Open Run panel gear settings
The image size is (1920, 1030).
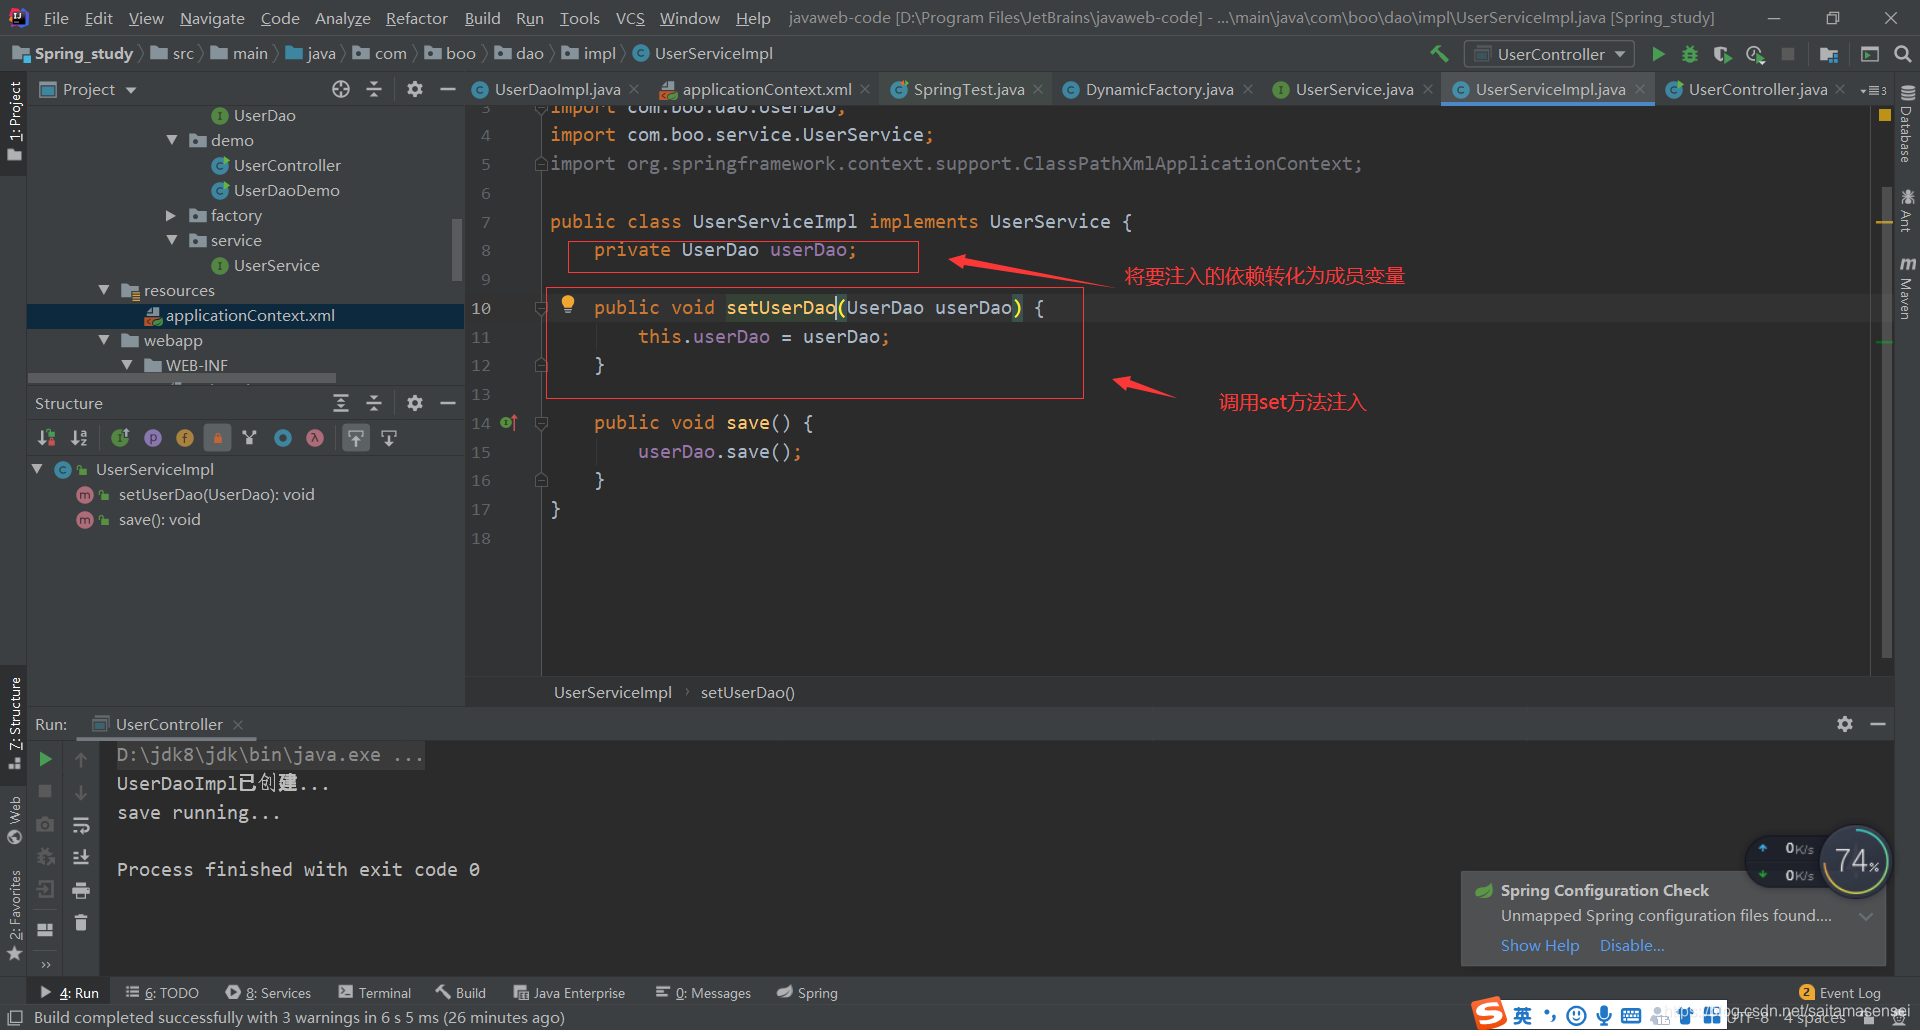point(1845,724)
